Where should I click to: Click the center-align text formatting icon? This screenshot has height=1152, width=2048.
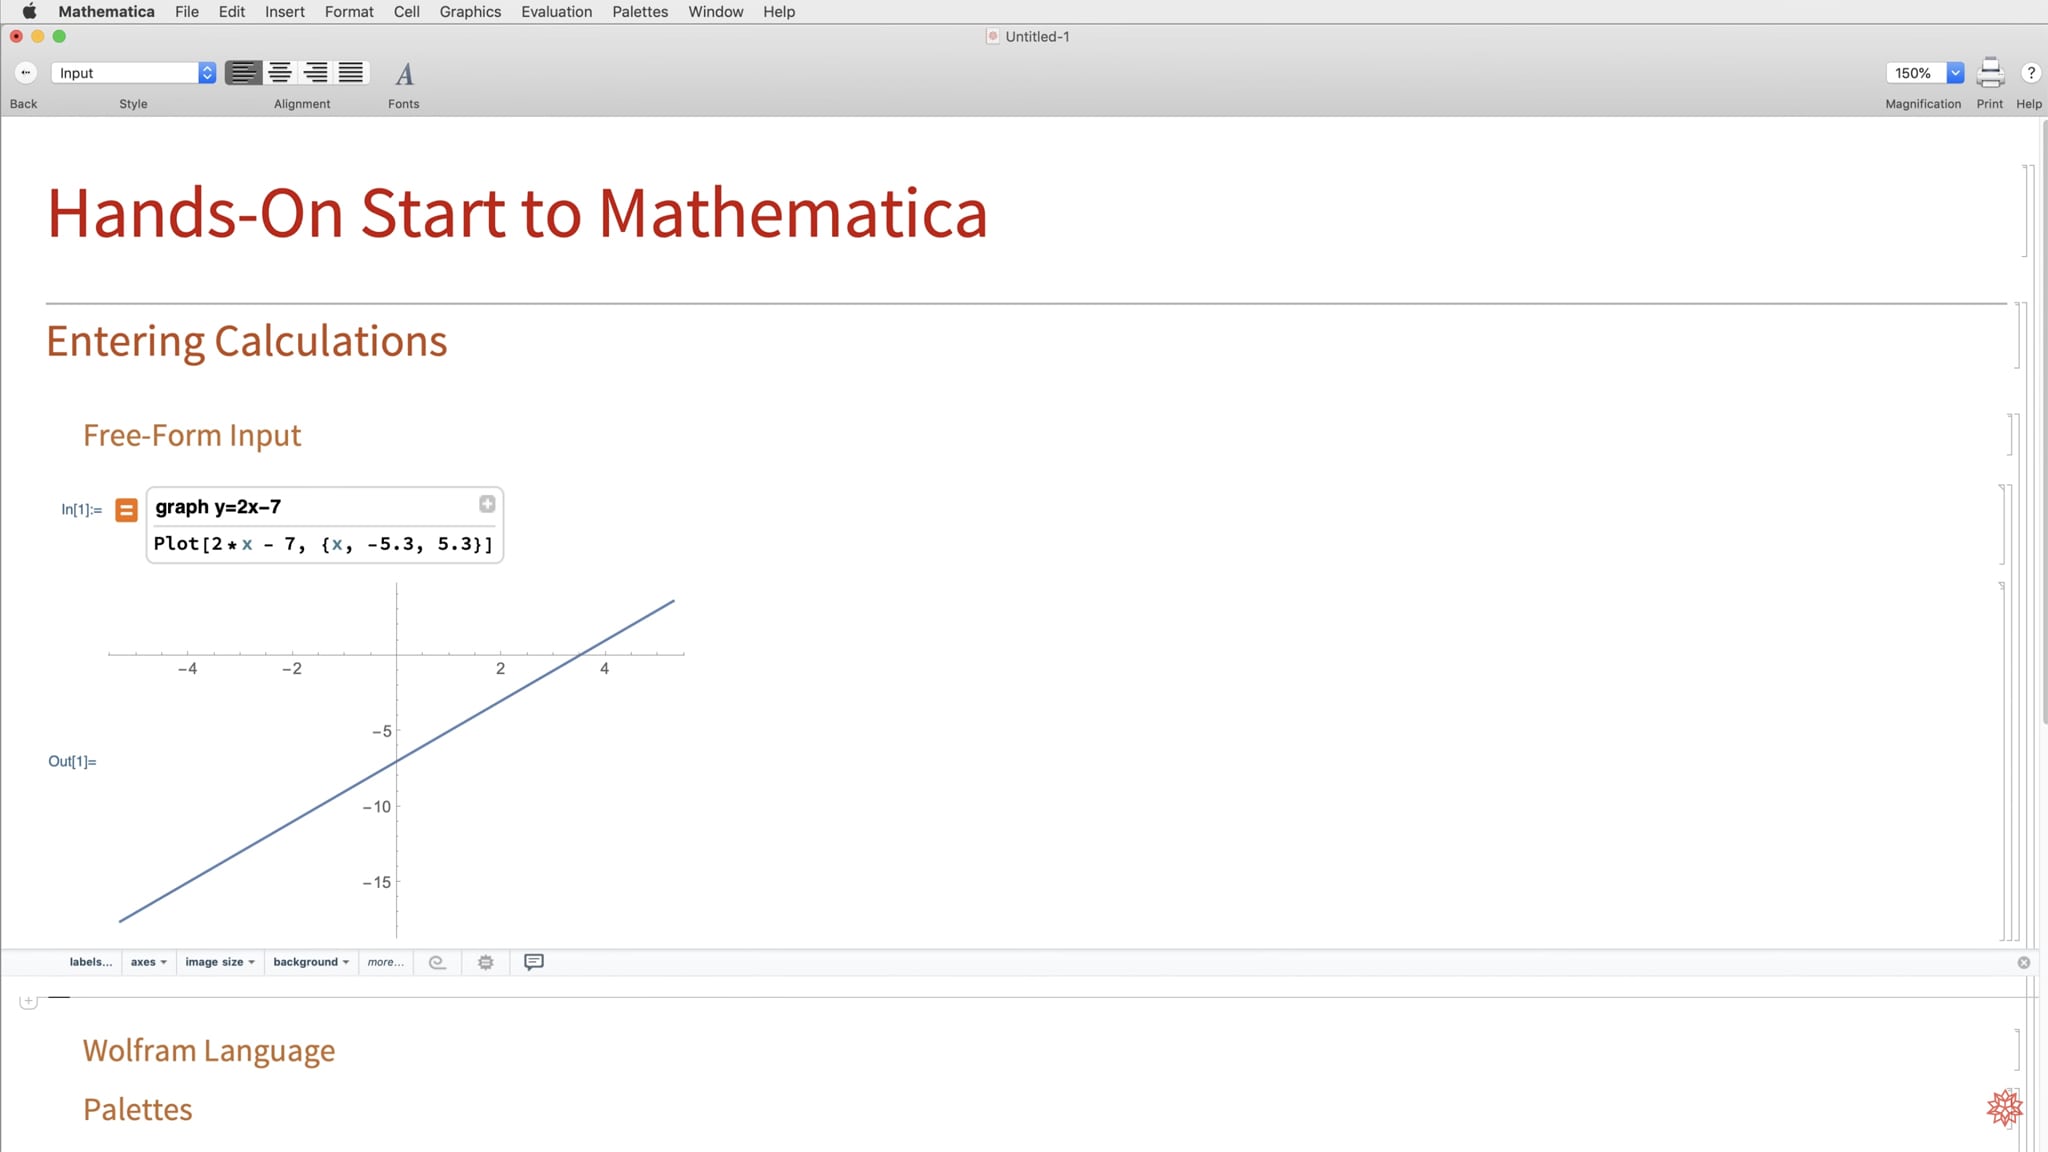coord(279,73)
